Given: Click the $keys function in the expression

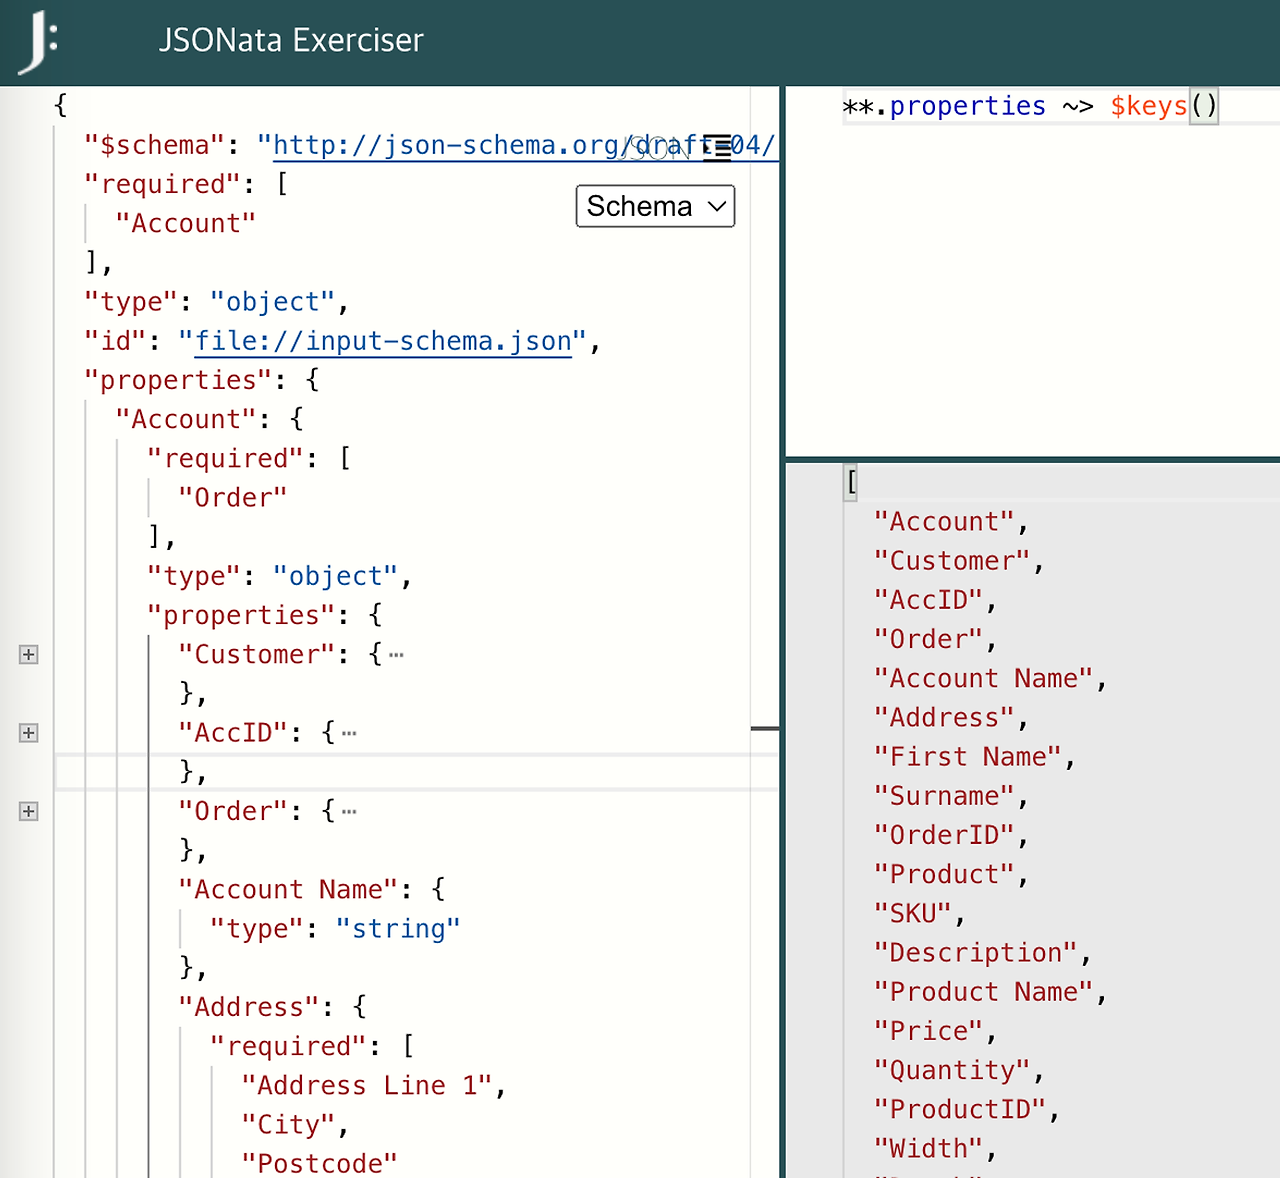Looking at the screenshot, I should pyautogui.click(x=1148, y=105).
